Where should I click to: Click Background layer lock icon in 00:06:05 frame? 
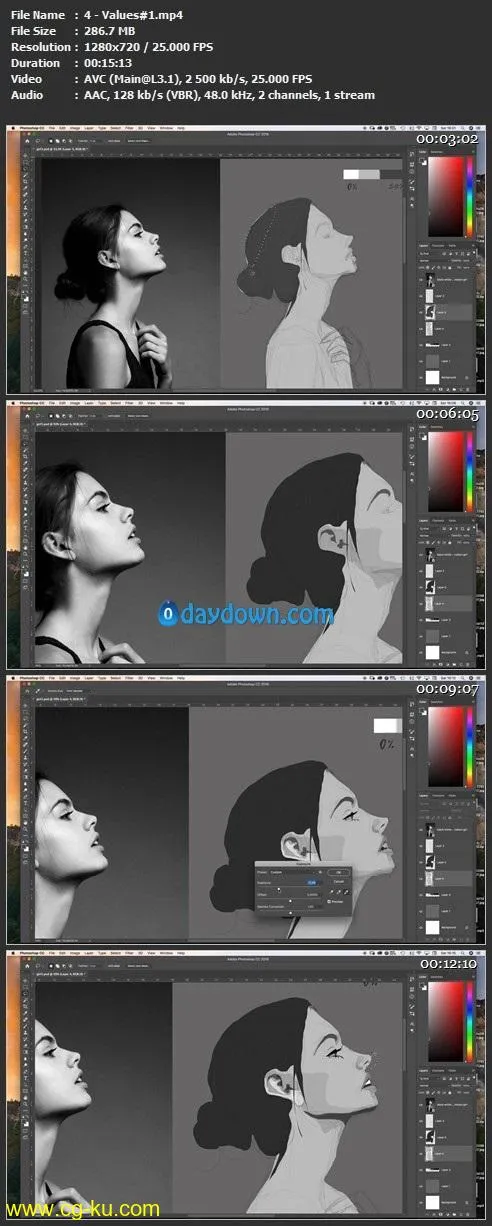(467, 653)
